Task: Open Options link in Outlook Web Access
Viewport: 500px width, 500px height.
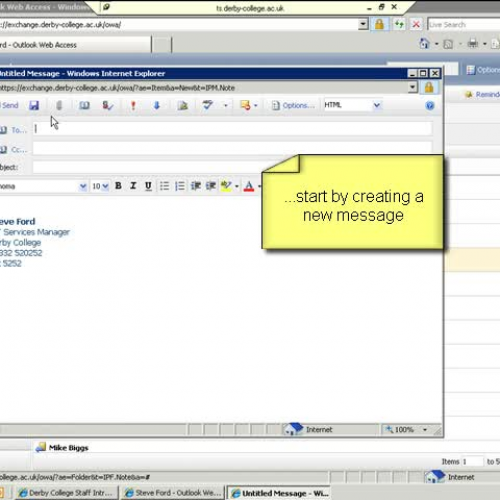Action: click(x=483, y=70)
